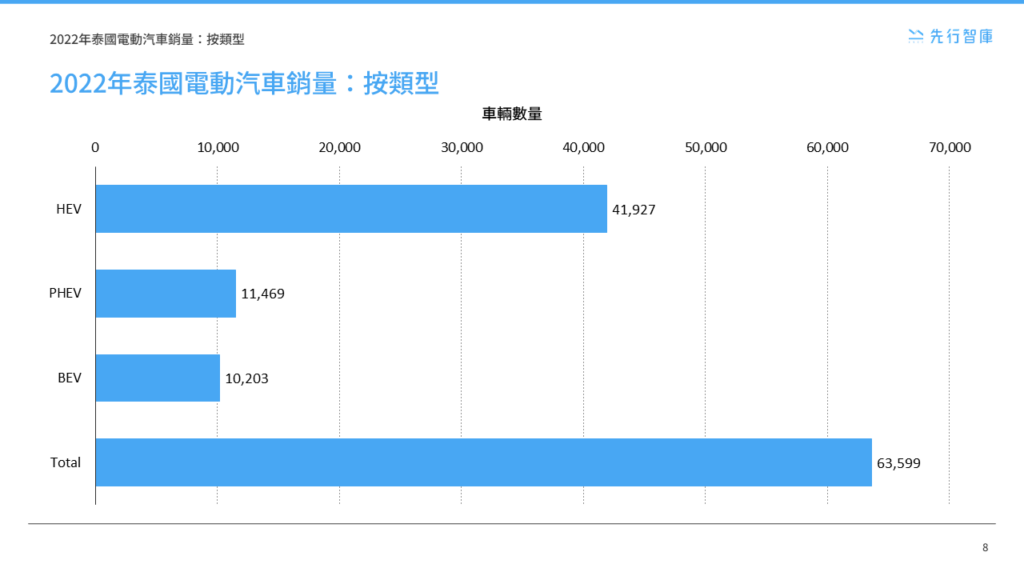Click the 11,469 data label
This screenshot has height=576, width=1024.
(x=263, y=294)
